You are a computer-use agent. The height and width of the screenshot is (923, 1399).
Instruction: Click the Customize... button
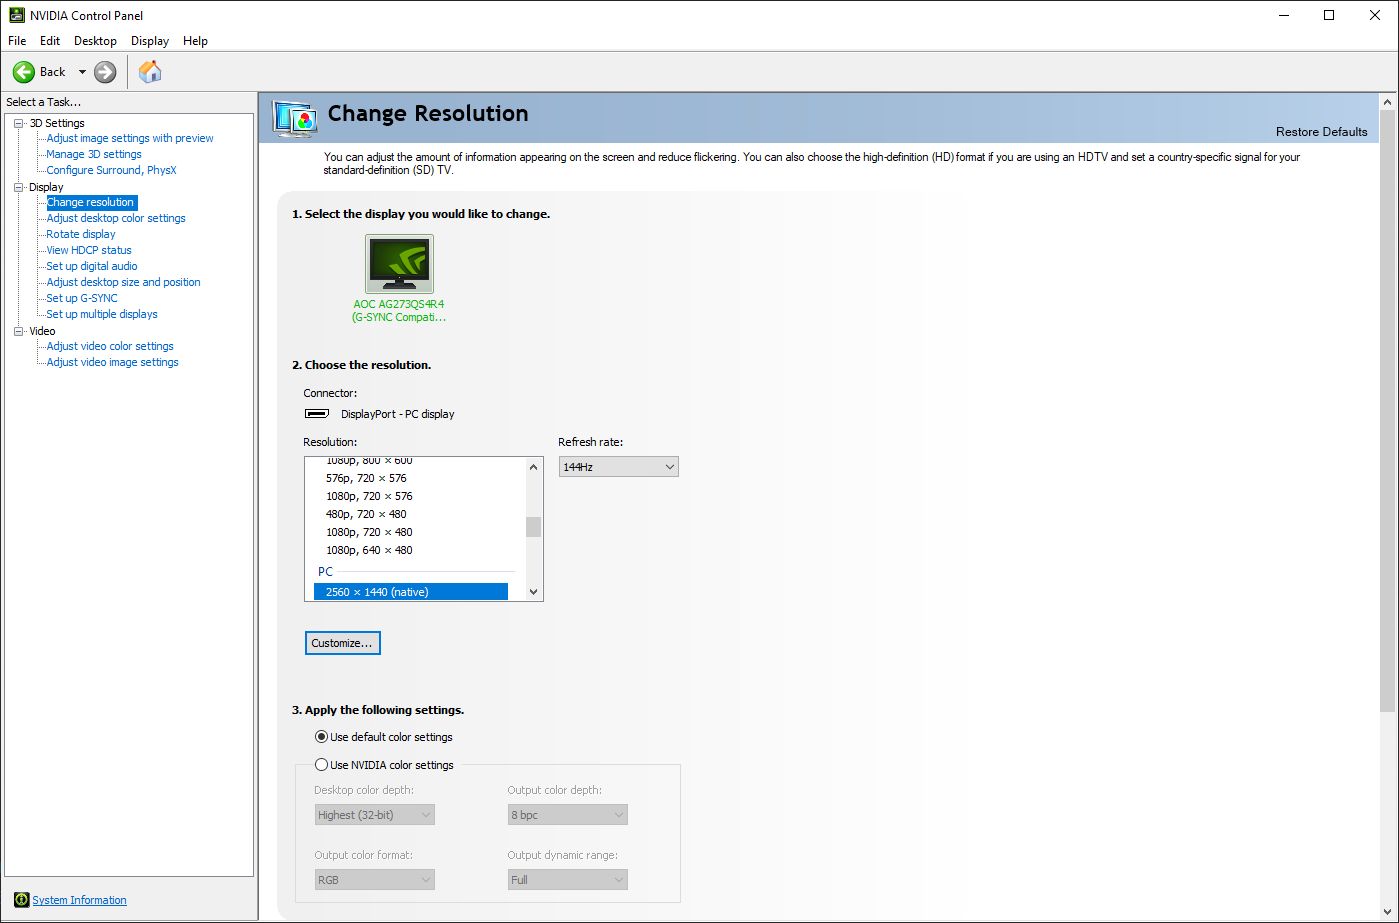pos(342,643)
